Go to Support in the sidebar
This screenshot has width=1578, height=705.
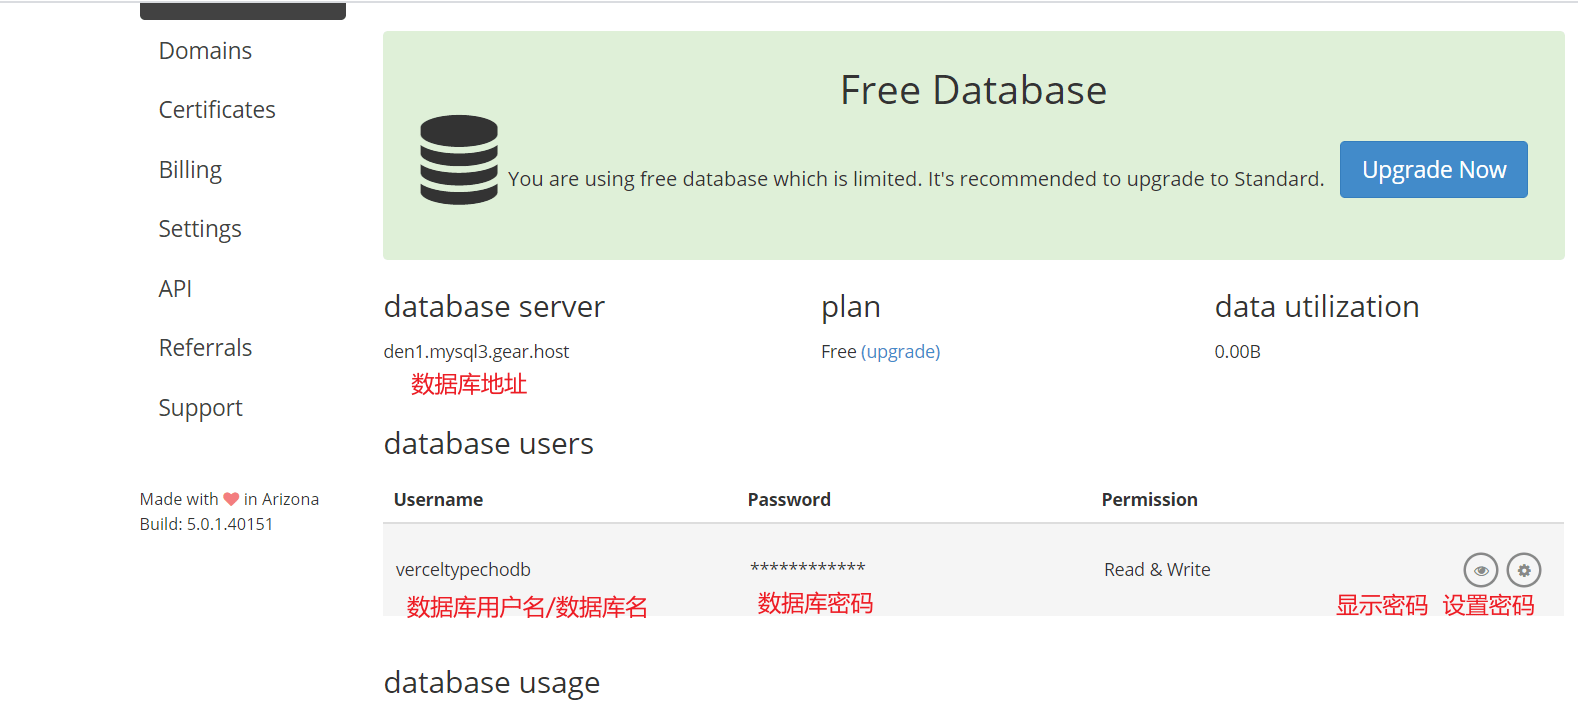click(x=200, y=408)
